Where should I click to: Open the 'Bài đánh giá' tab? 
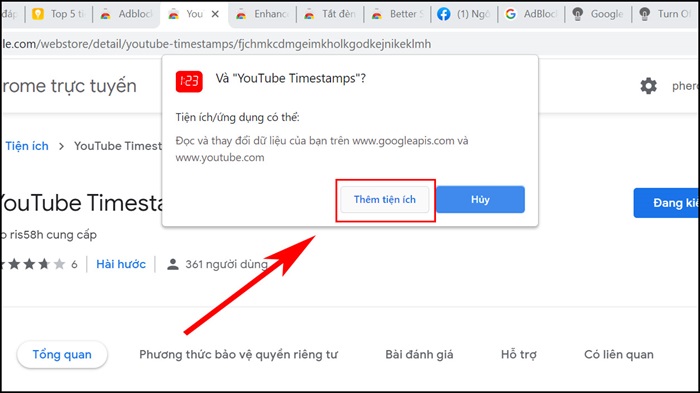419,355
